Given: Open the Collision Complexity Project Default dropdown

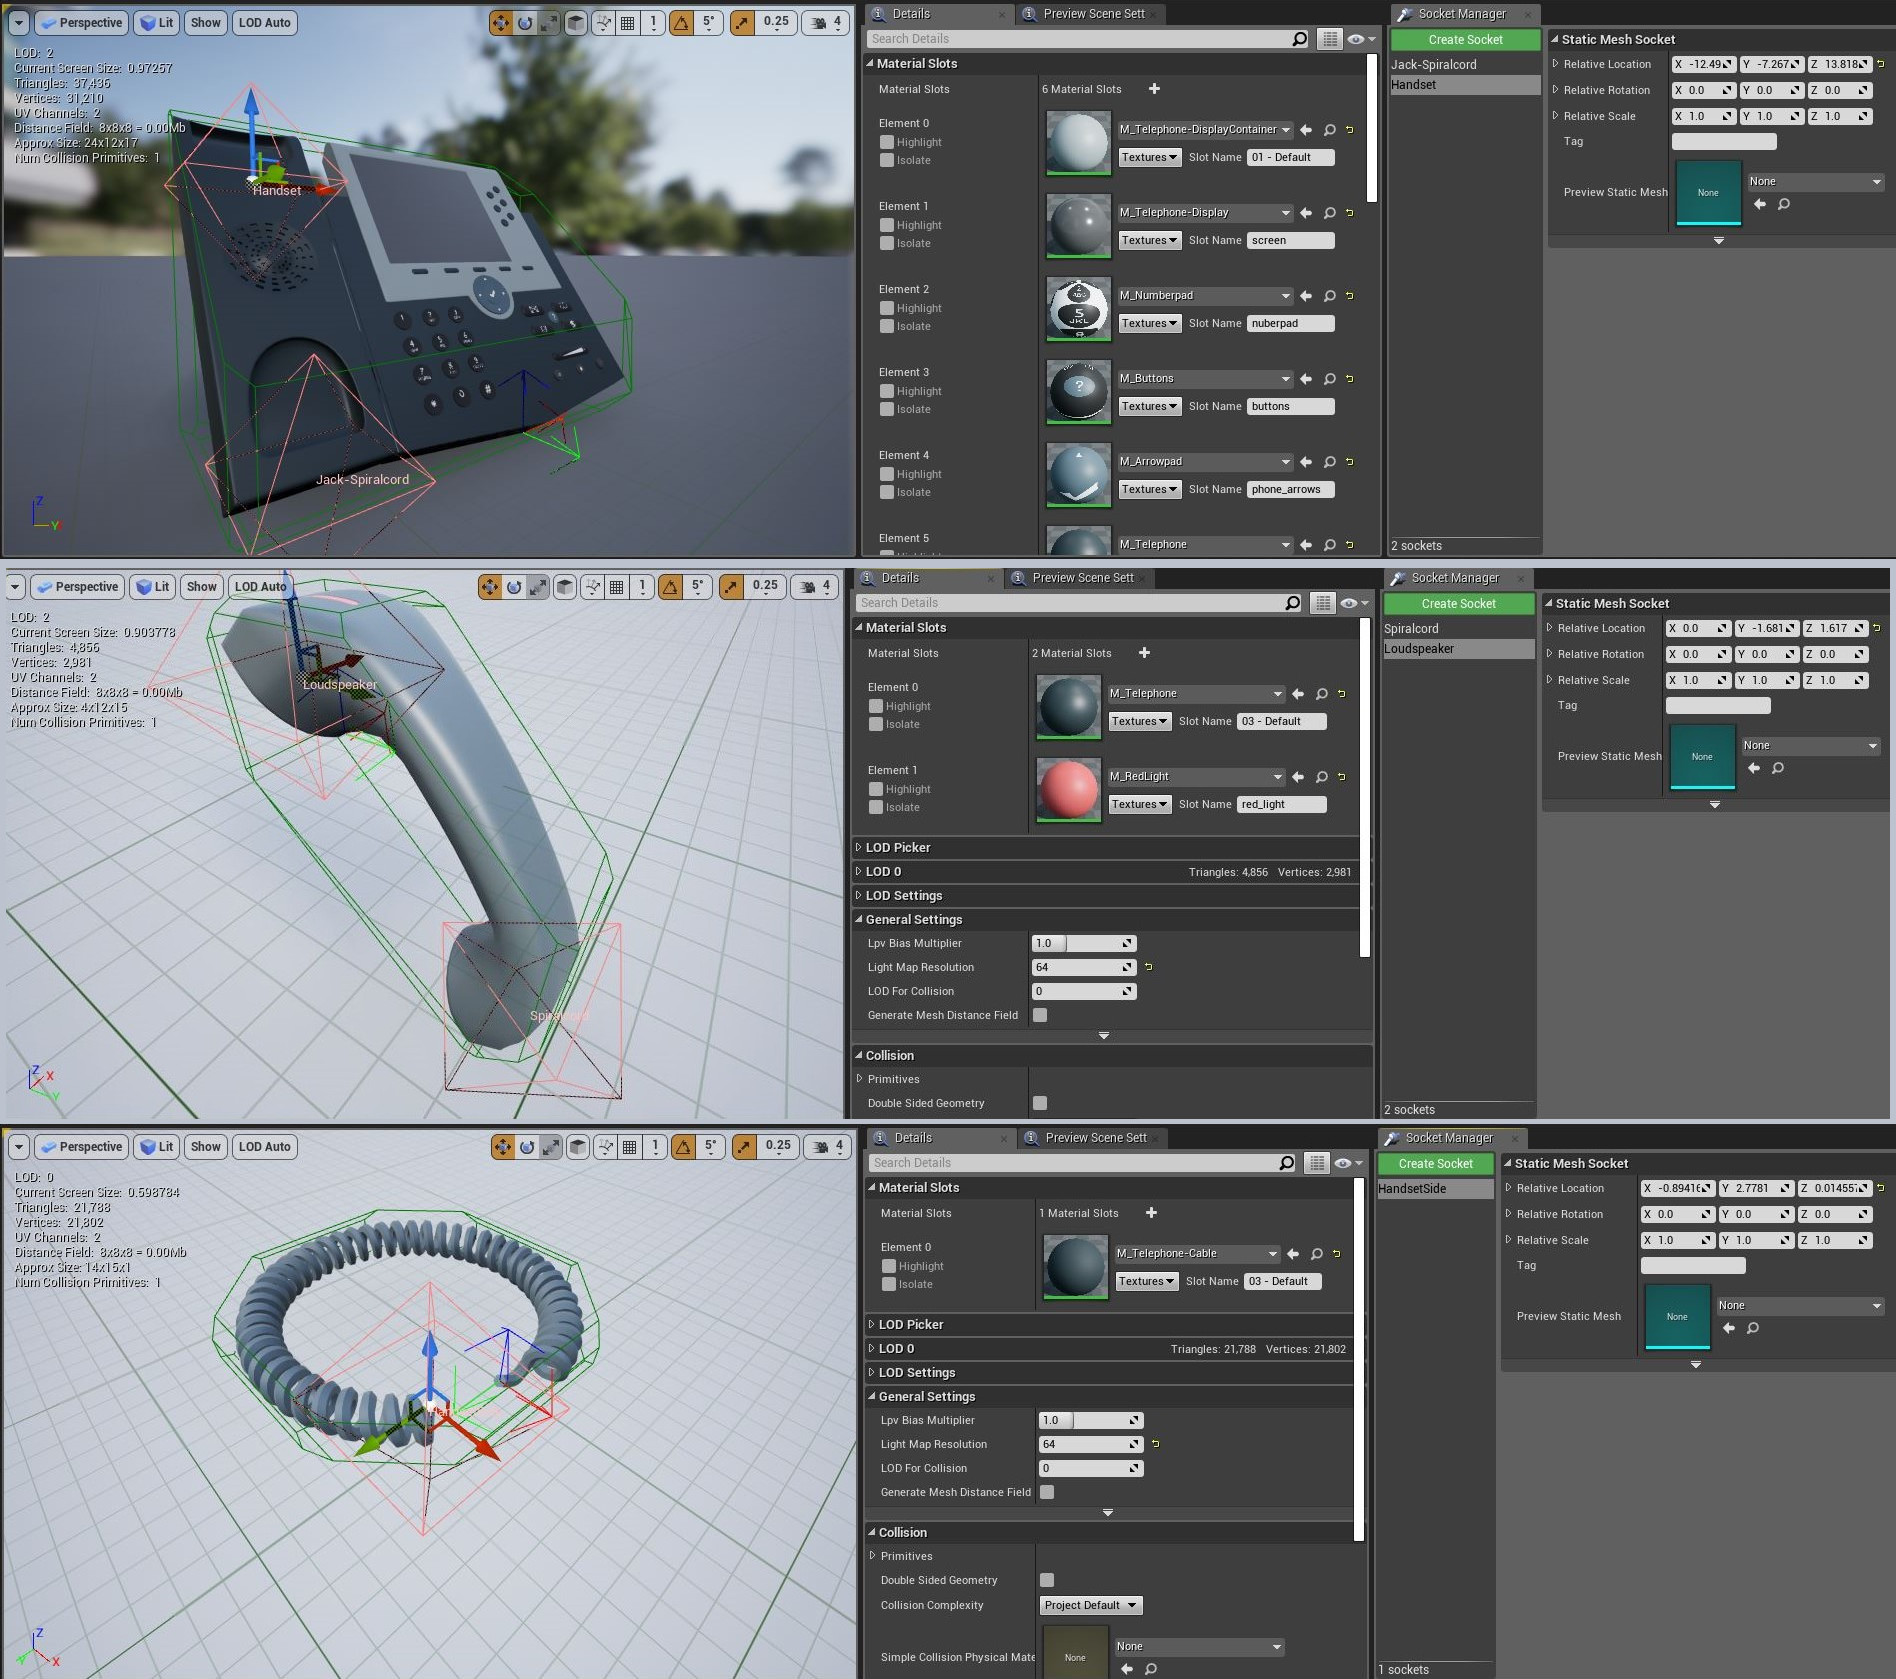Looking at the screenshot, I should pos(1091,1605).
